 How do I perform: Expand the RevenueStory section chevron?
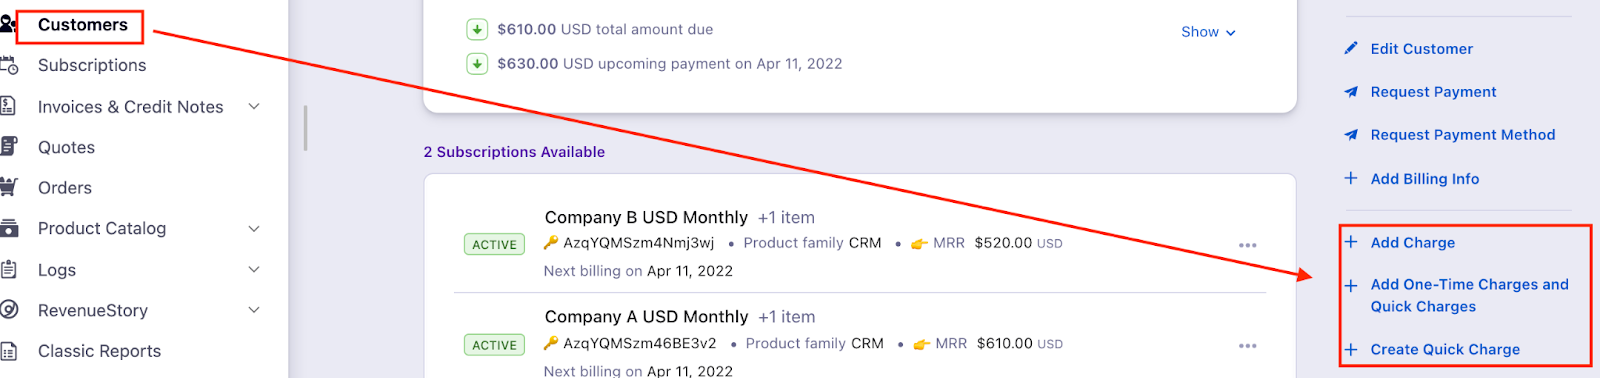(x=254, y=310)
